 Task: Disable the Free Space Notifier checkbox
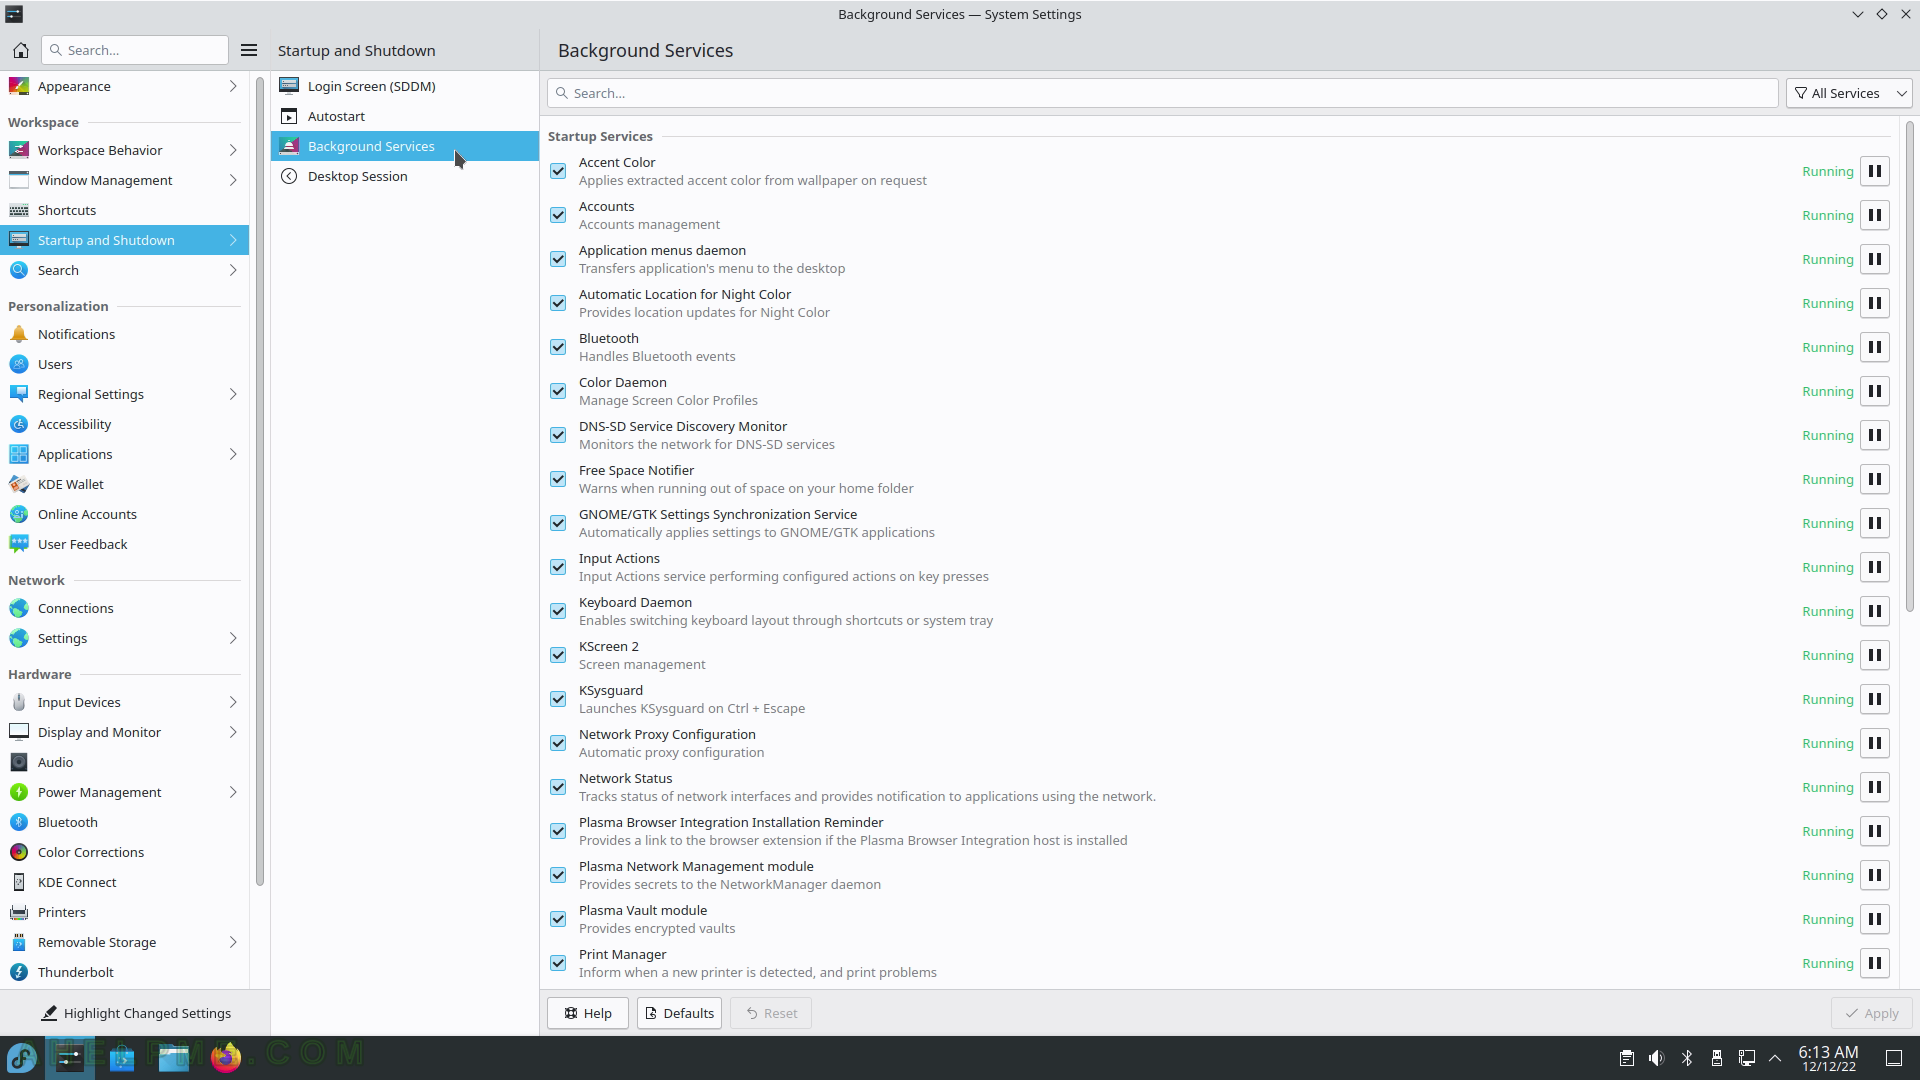coord(558,479)
